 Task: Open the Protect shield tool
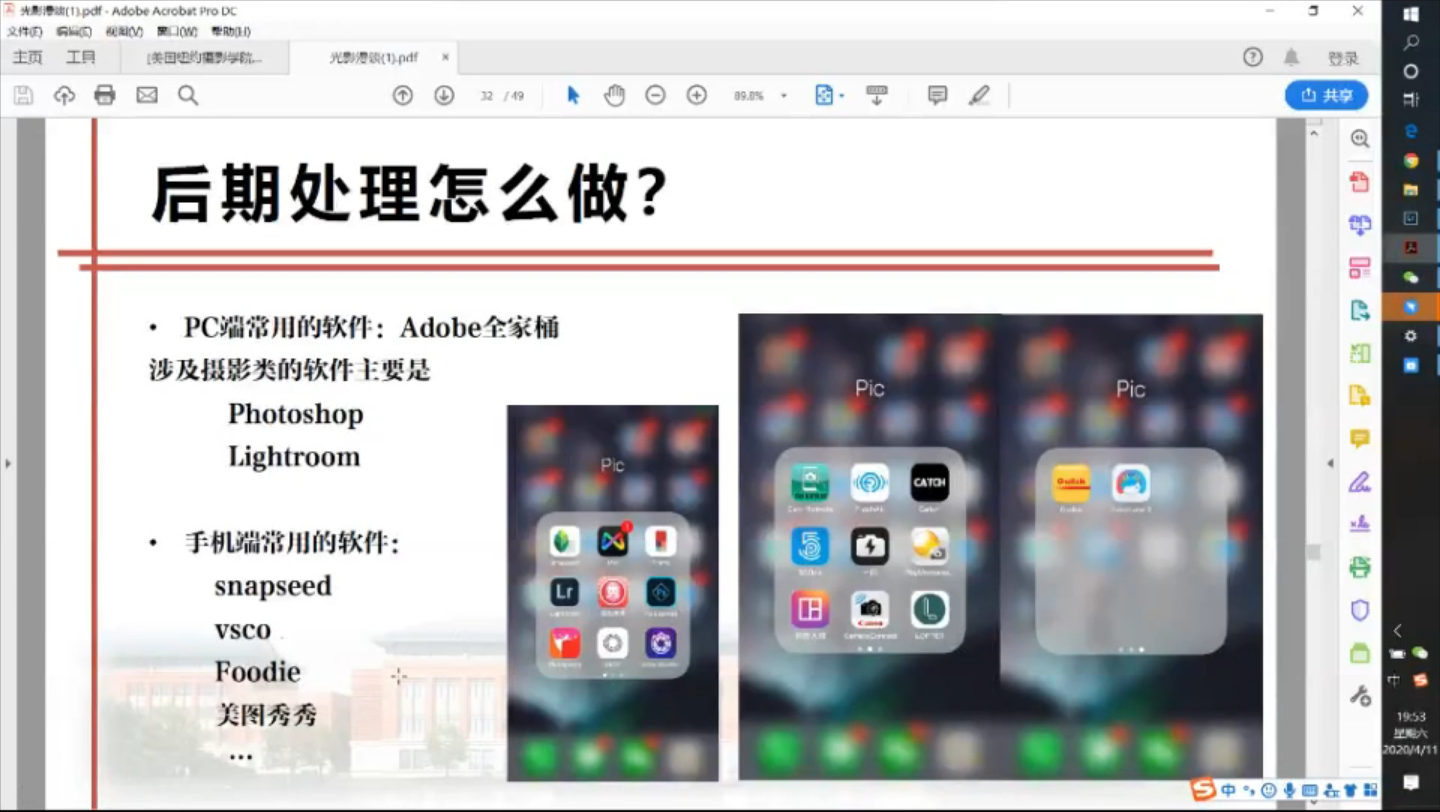pos(1359,610)
